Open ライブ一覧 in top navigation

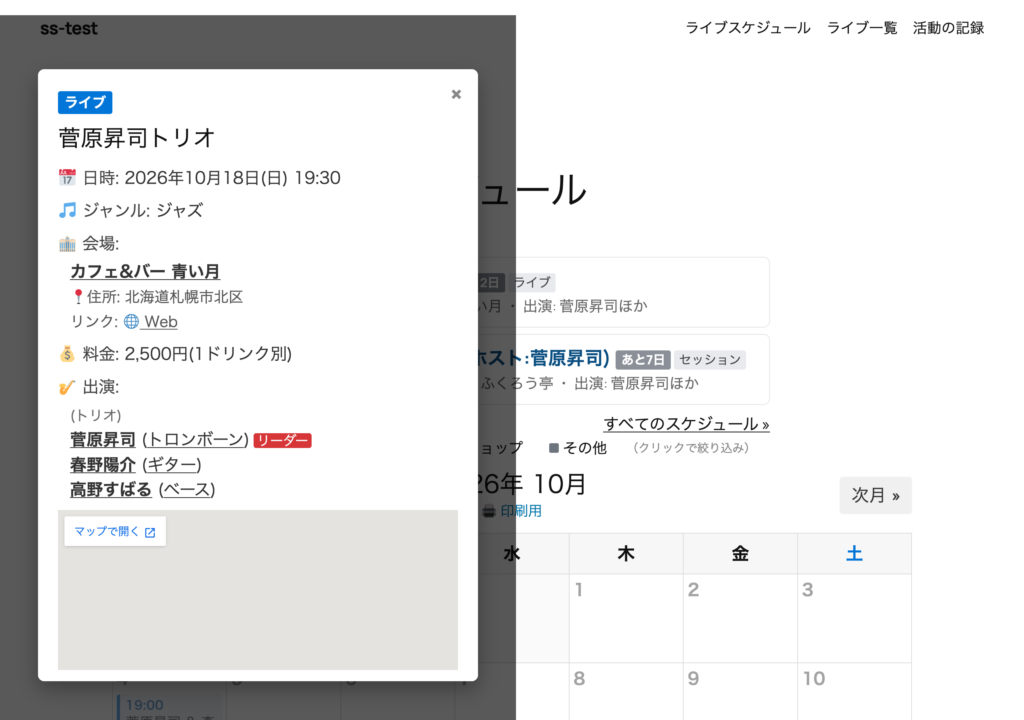point(862,28)
